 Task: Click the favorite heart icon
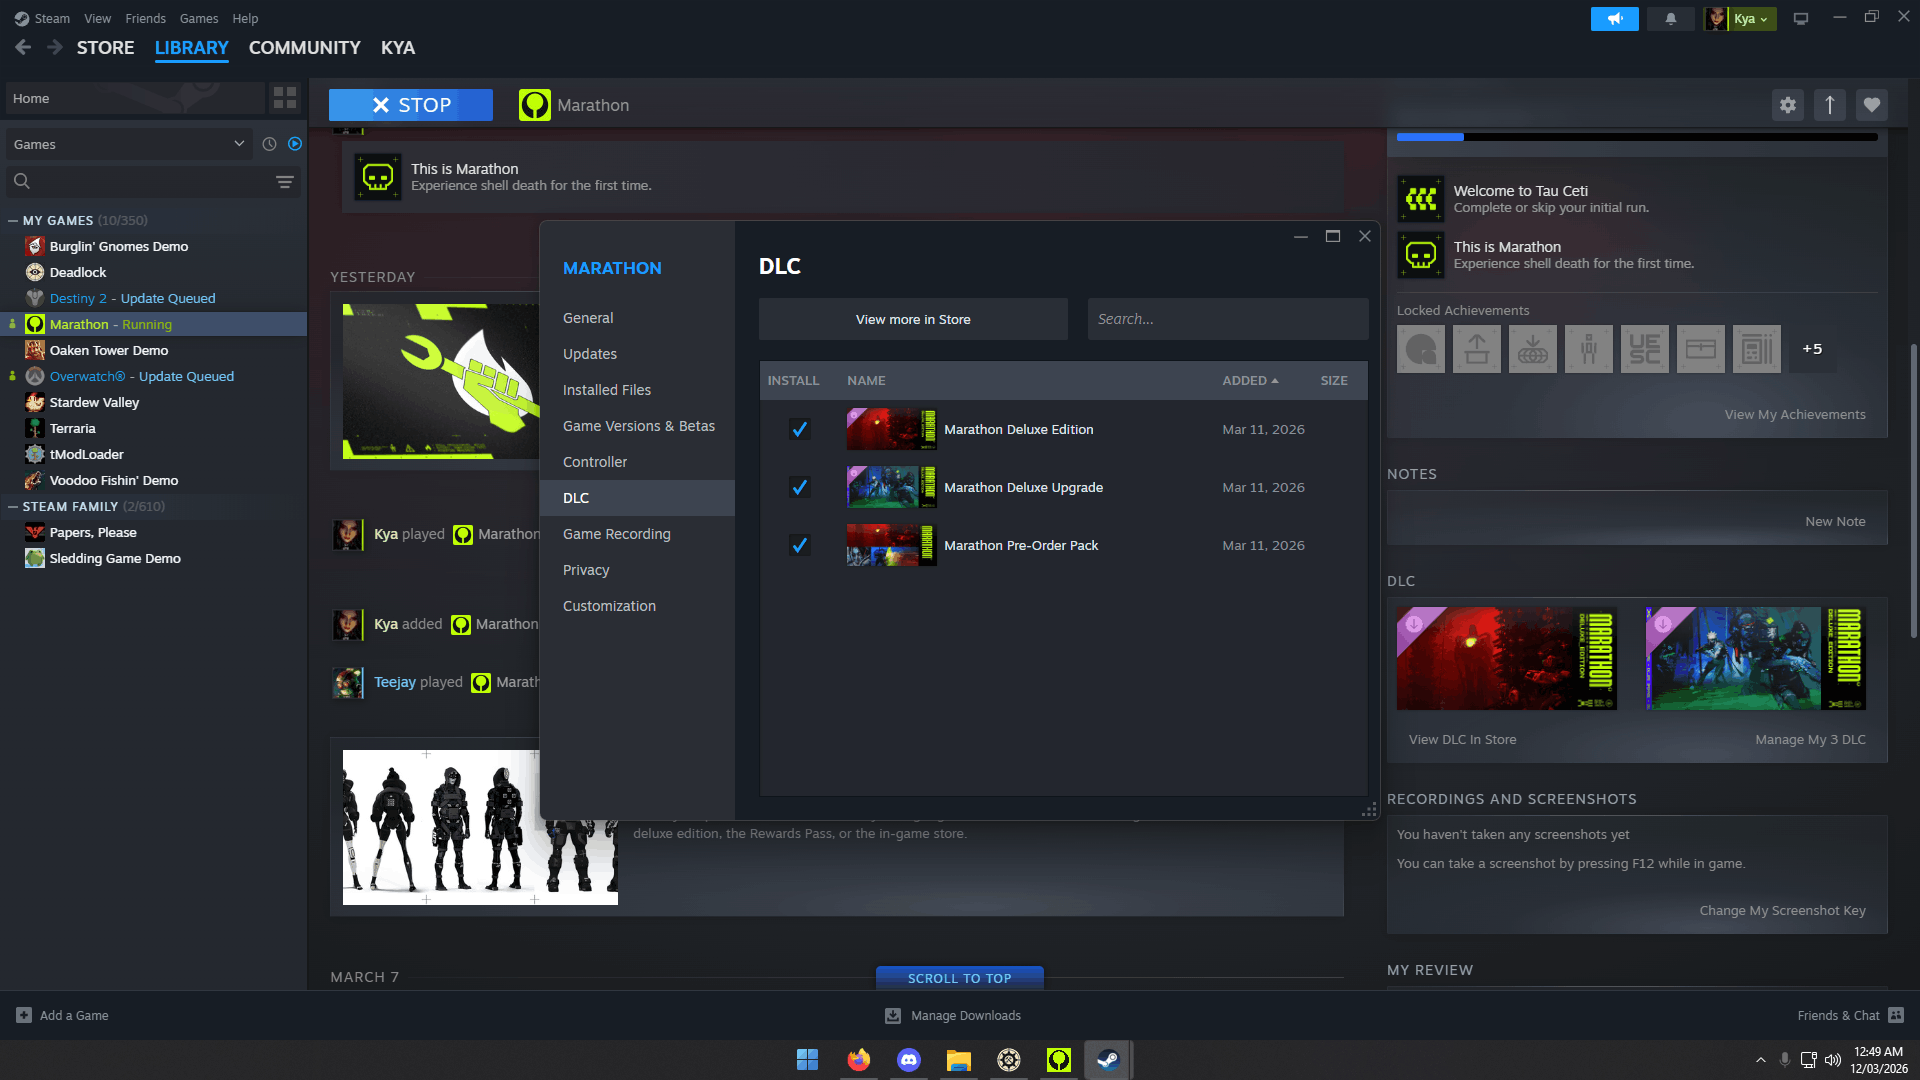[x=1871, y=105]
